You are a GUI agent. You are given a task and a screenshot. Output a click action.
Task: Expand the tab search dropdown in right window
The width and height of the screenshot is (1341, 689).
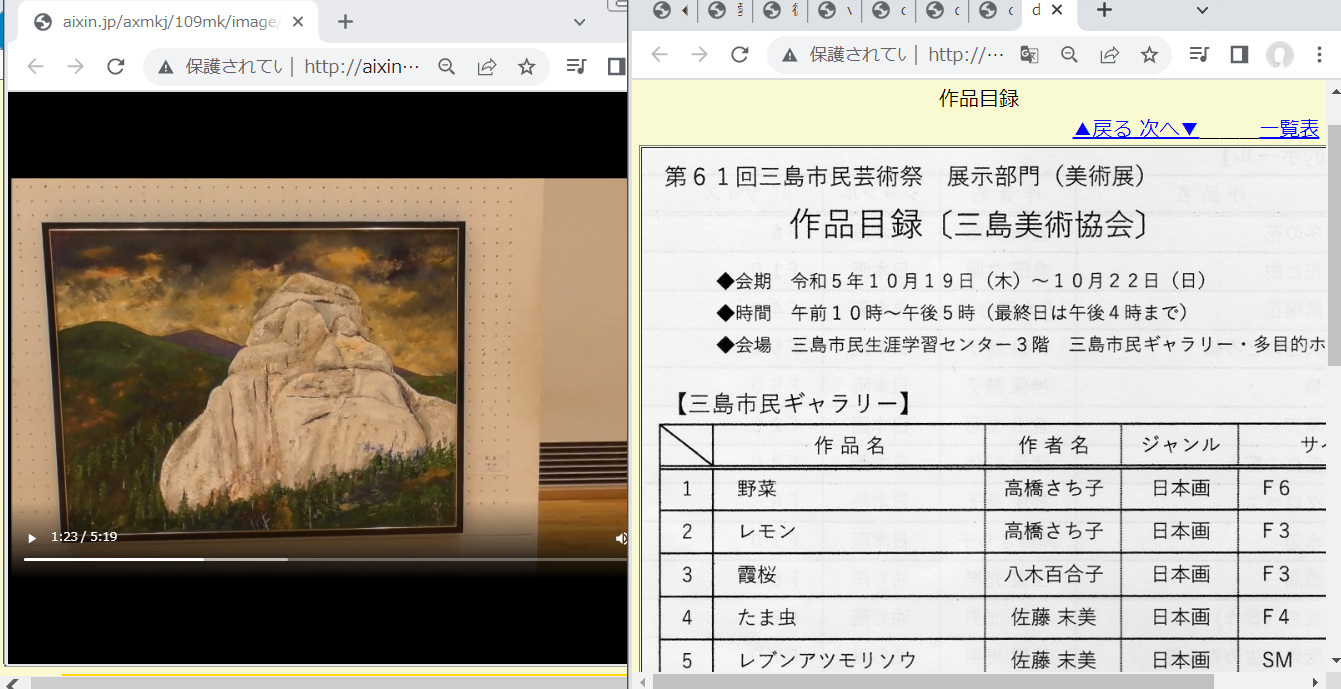1203,10
